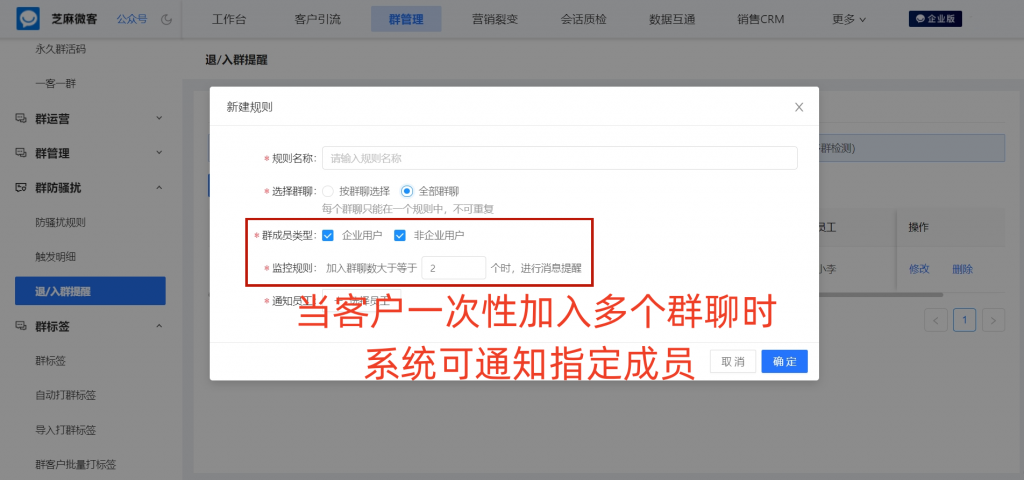Click 确定 button in dialog
Screen dimensions: 1024x480
point(784,362)
